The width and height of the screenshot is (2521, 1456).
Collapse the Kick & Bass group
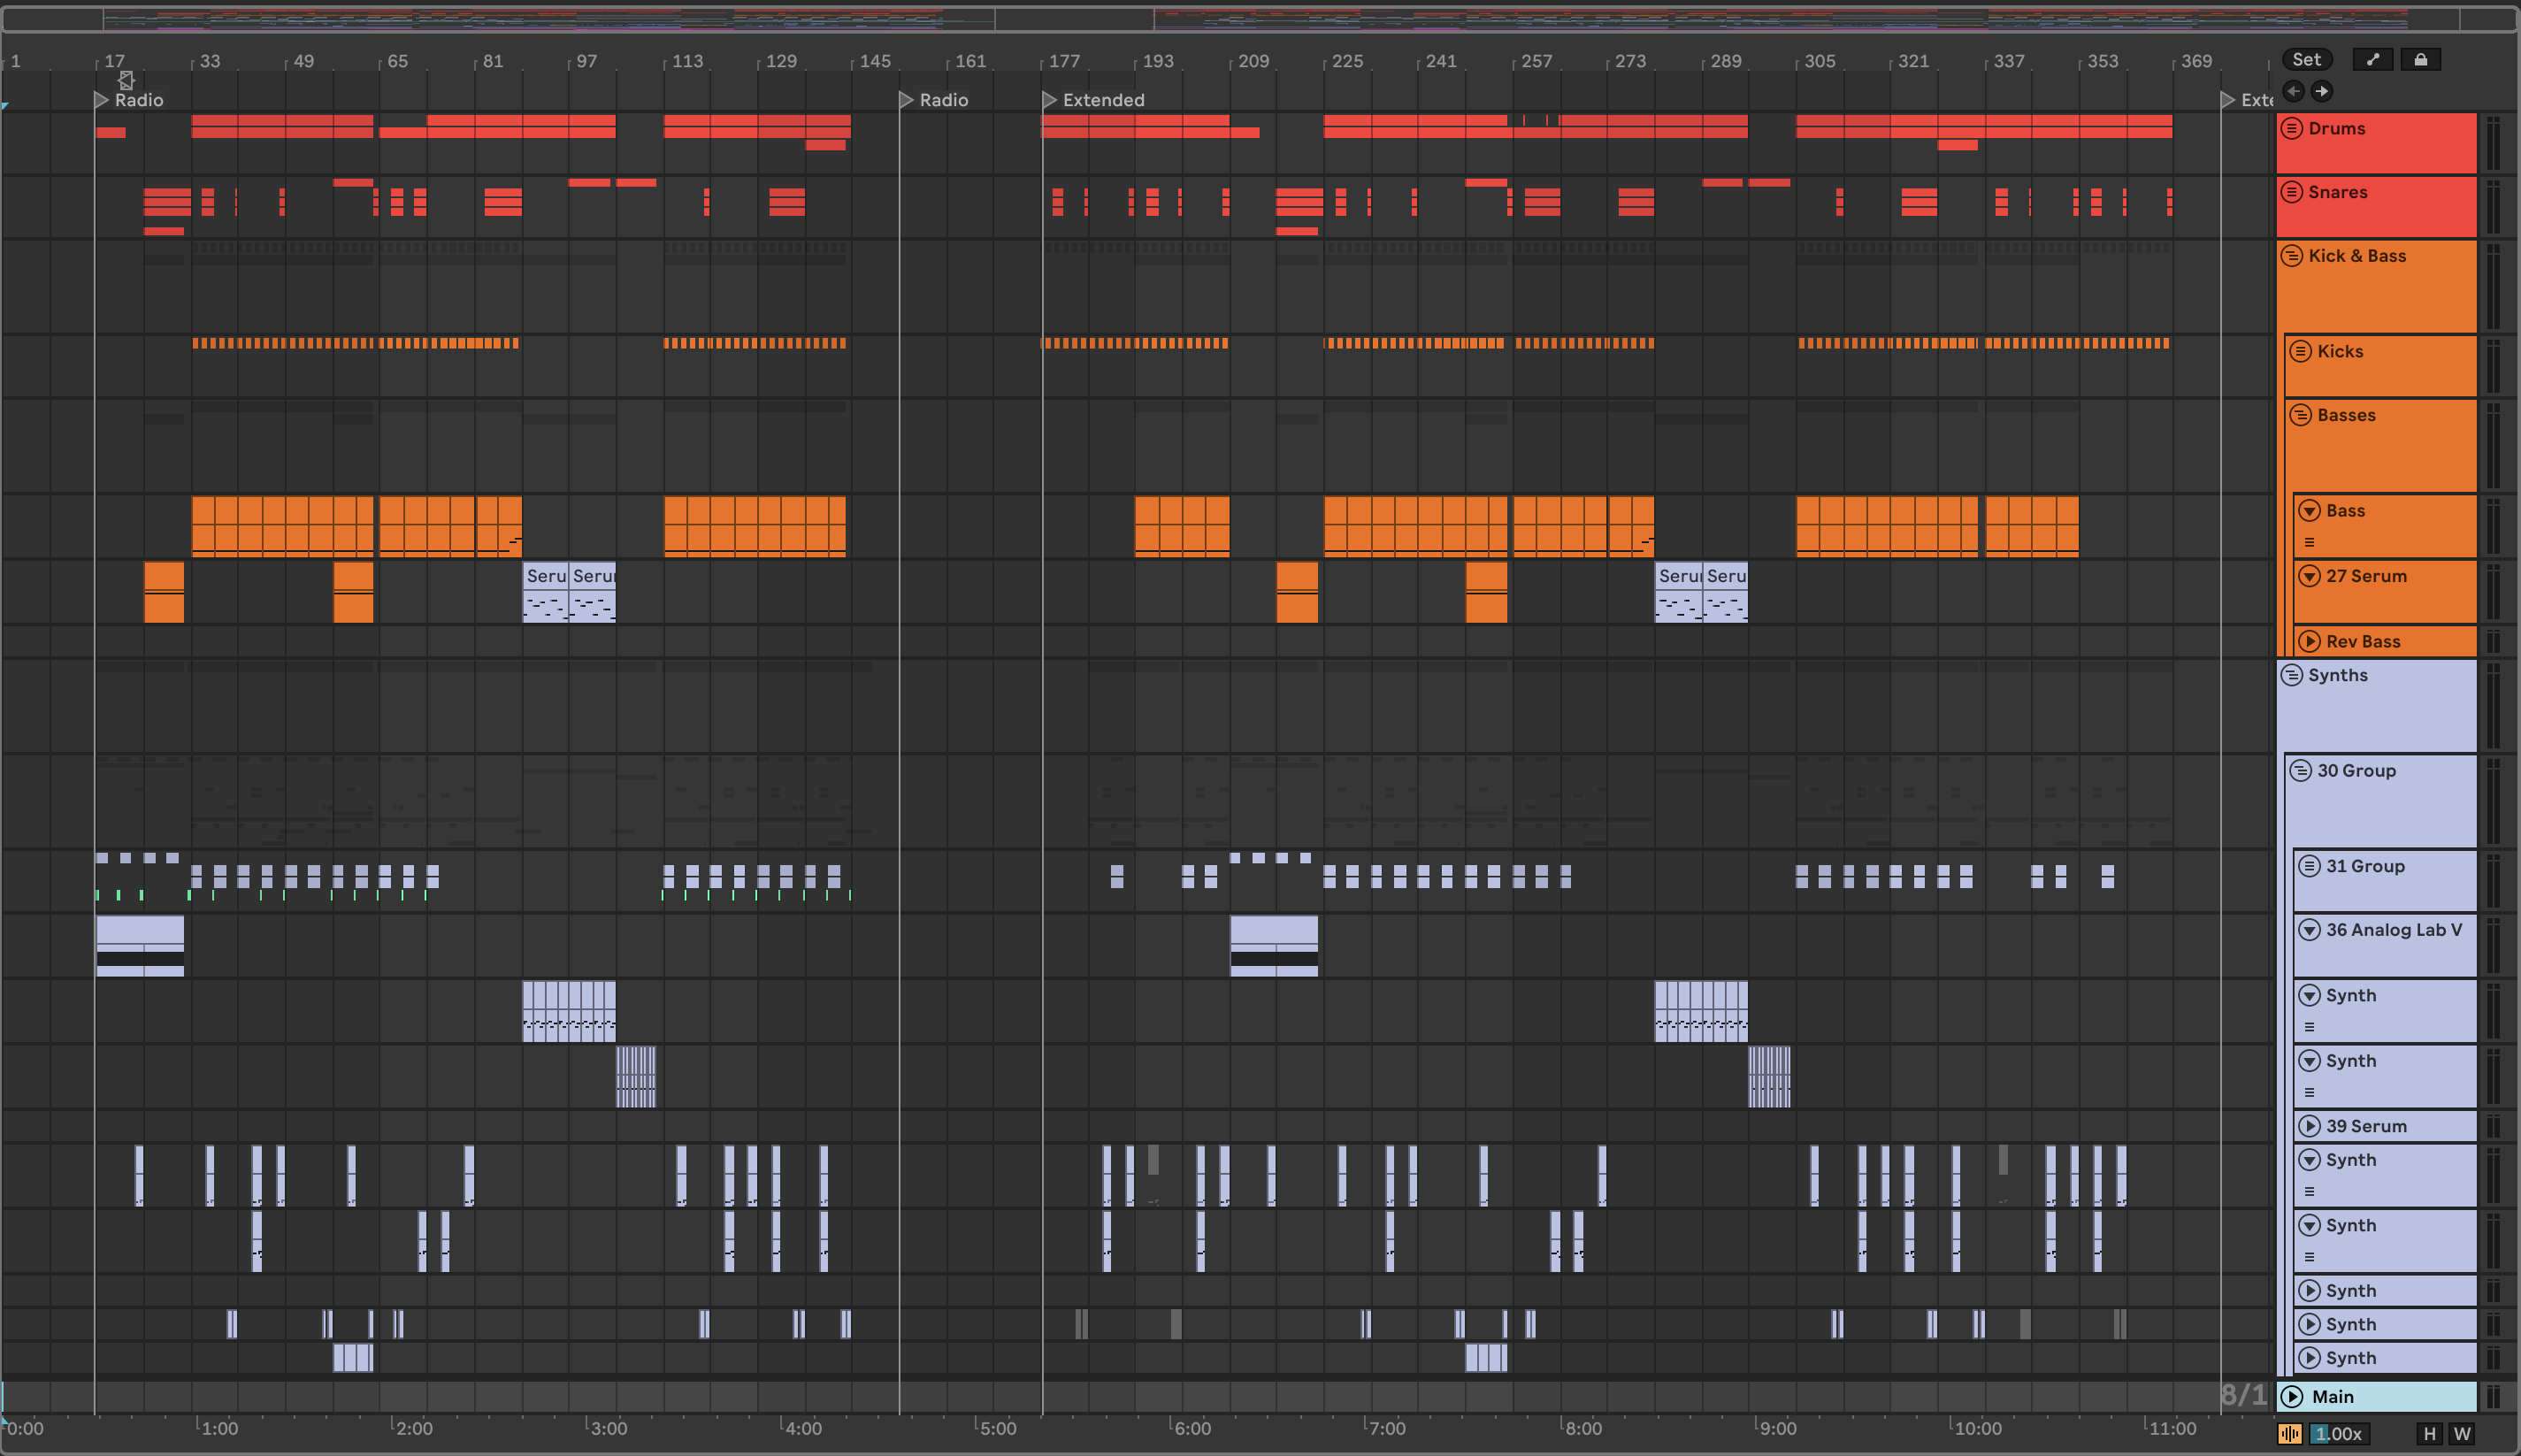(2292, 256)
